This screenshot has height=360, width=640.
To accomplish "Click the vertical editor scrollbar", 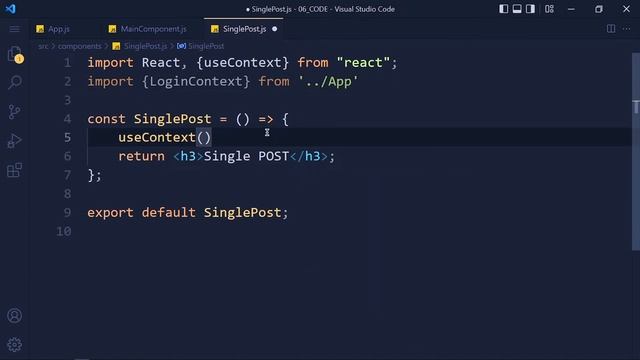I will click(636, 151).
